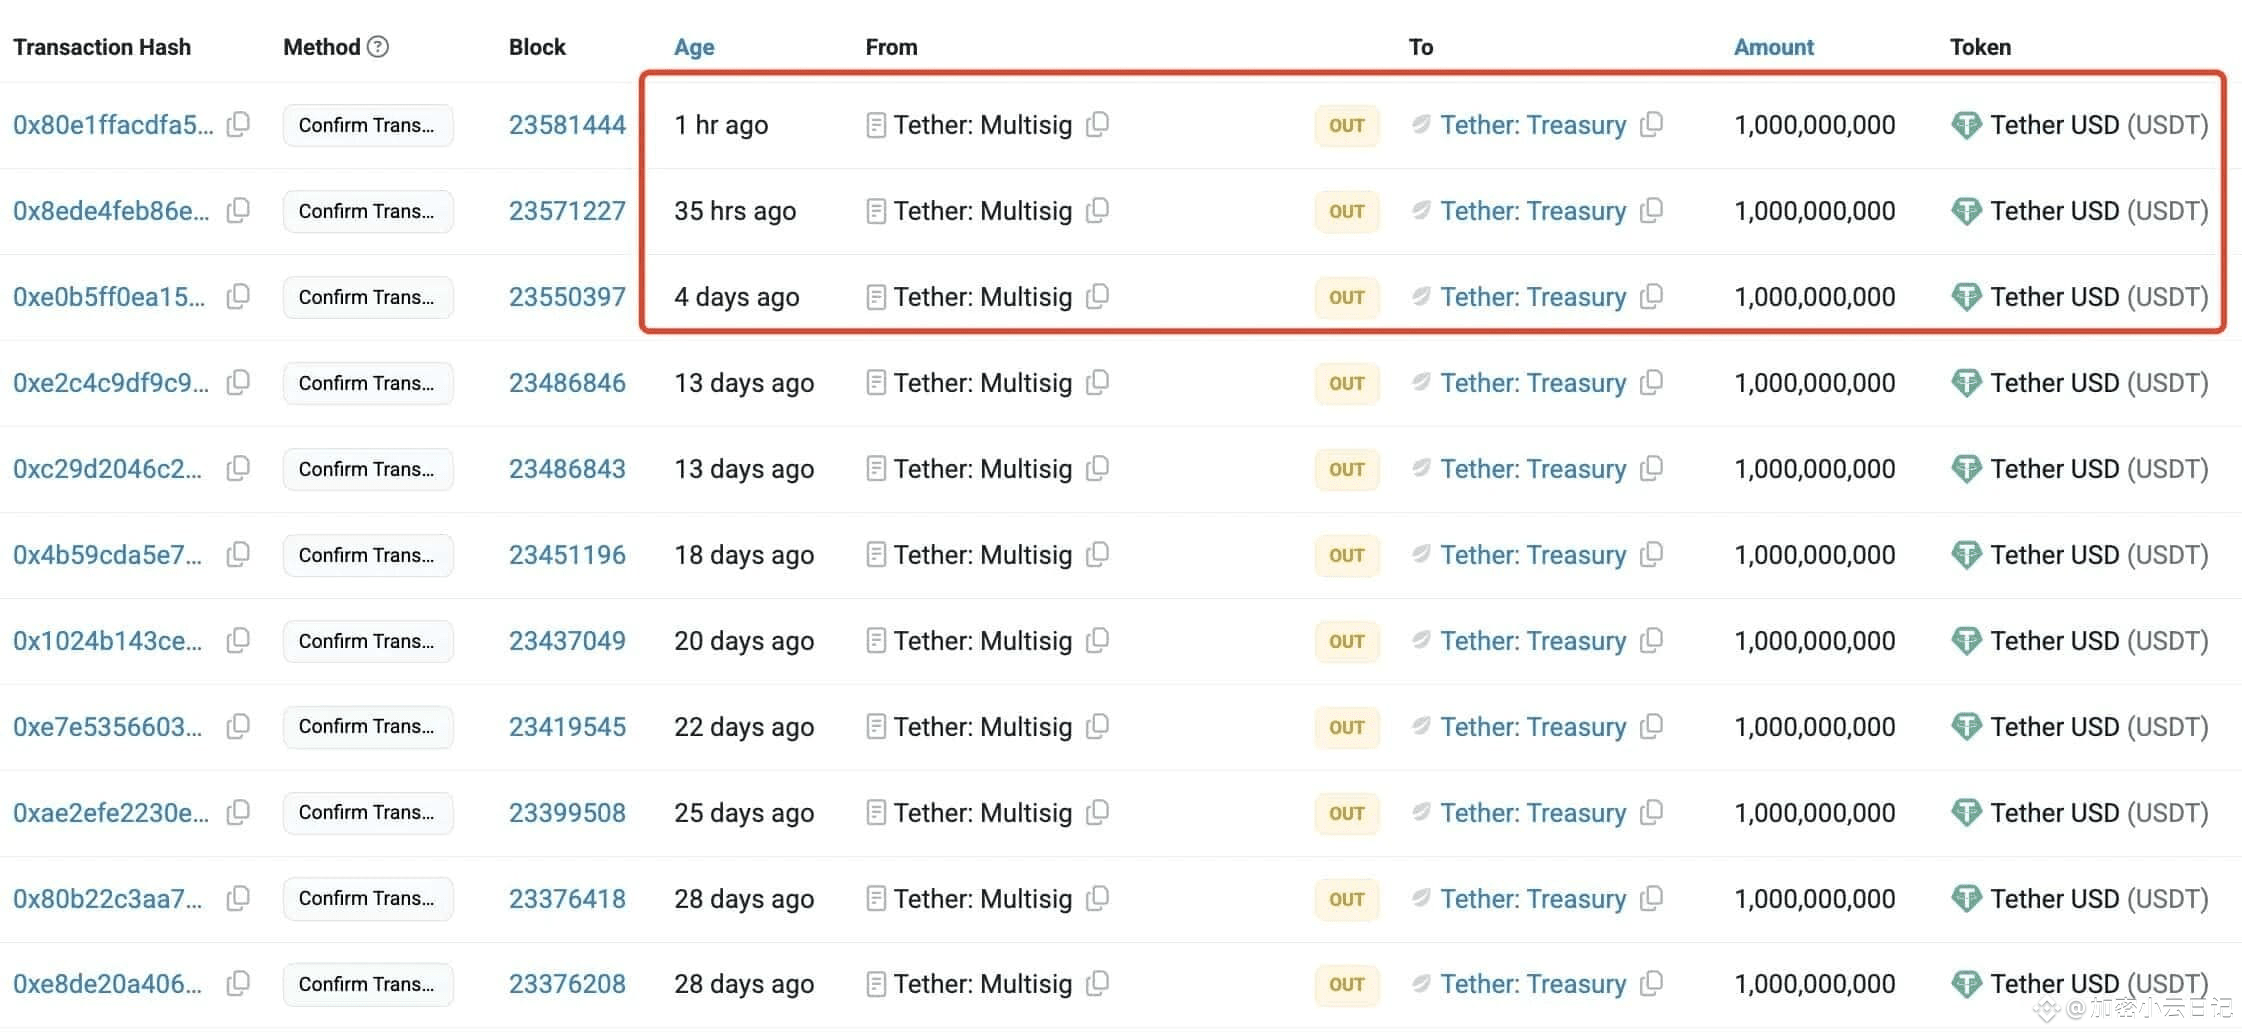
Task: Click Tether USD token icon in 4 days ago row
Action: tap(1966, 297)
